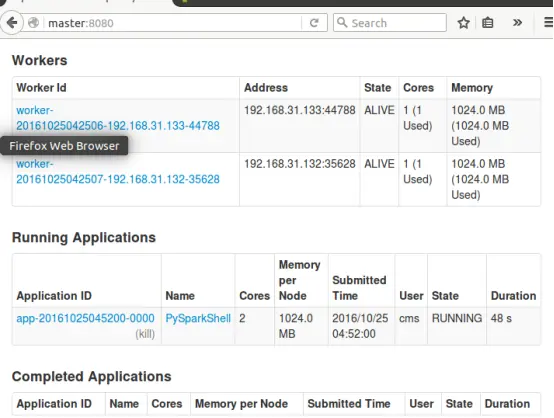The width and height of the screenshot is (554, 418).
Task: Open the bookmarks list icon
Action: [x=488, y=23]
